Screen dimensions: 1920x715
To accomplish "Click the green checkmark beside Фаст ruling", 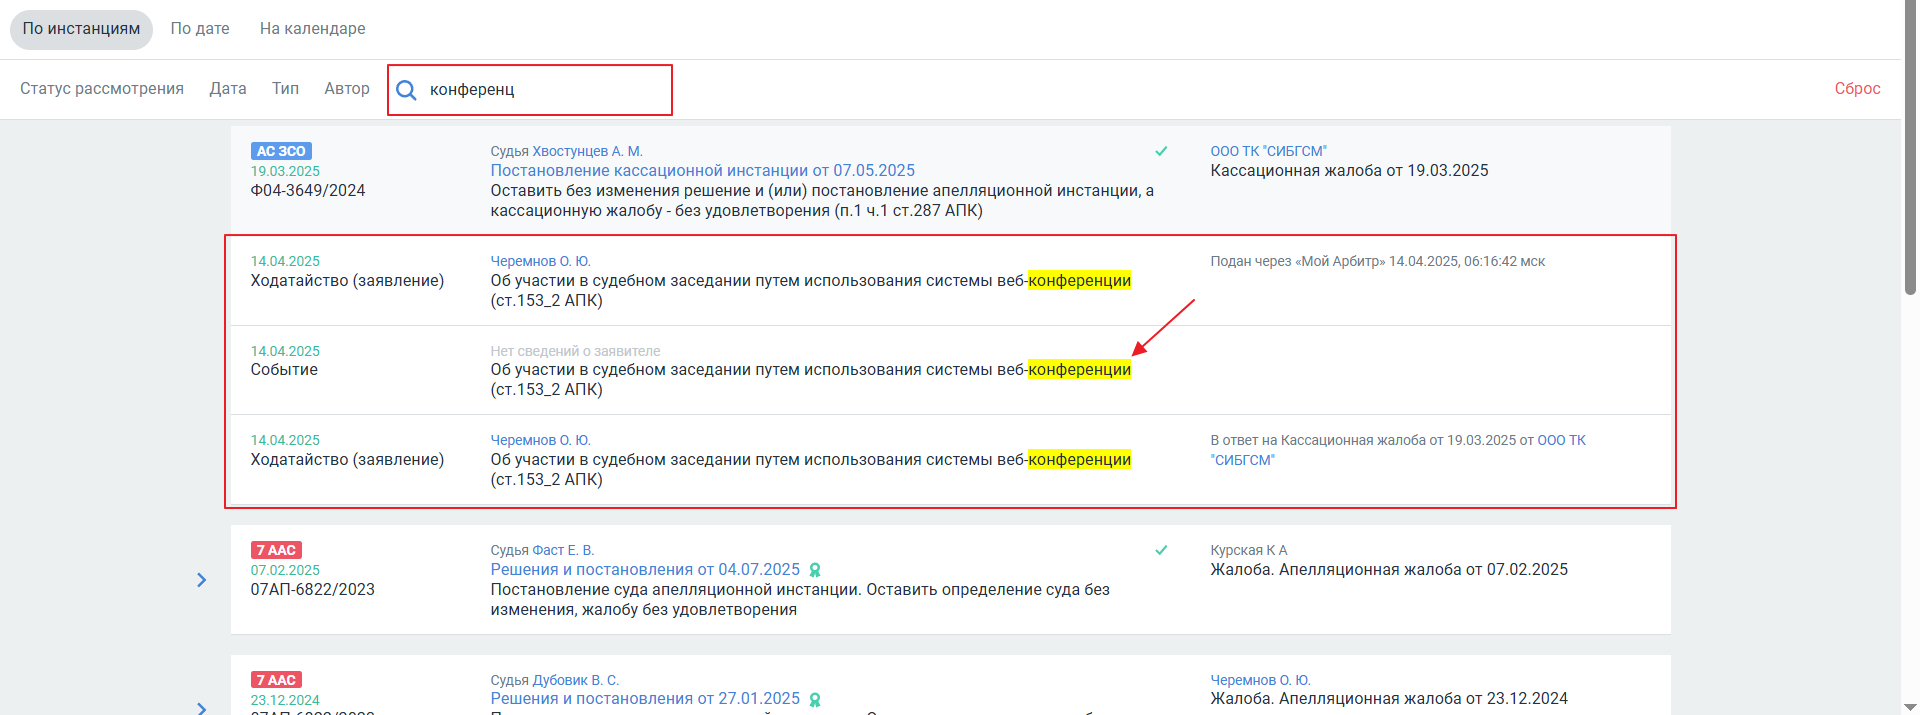I will click(1161, 550).
